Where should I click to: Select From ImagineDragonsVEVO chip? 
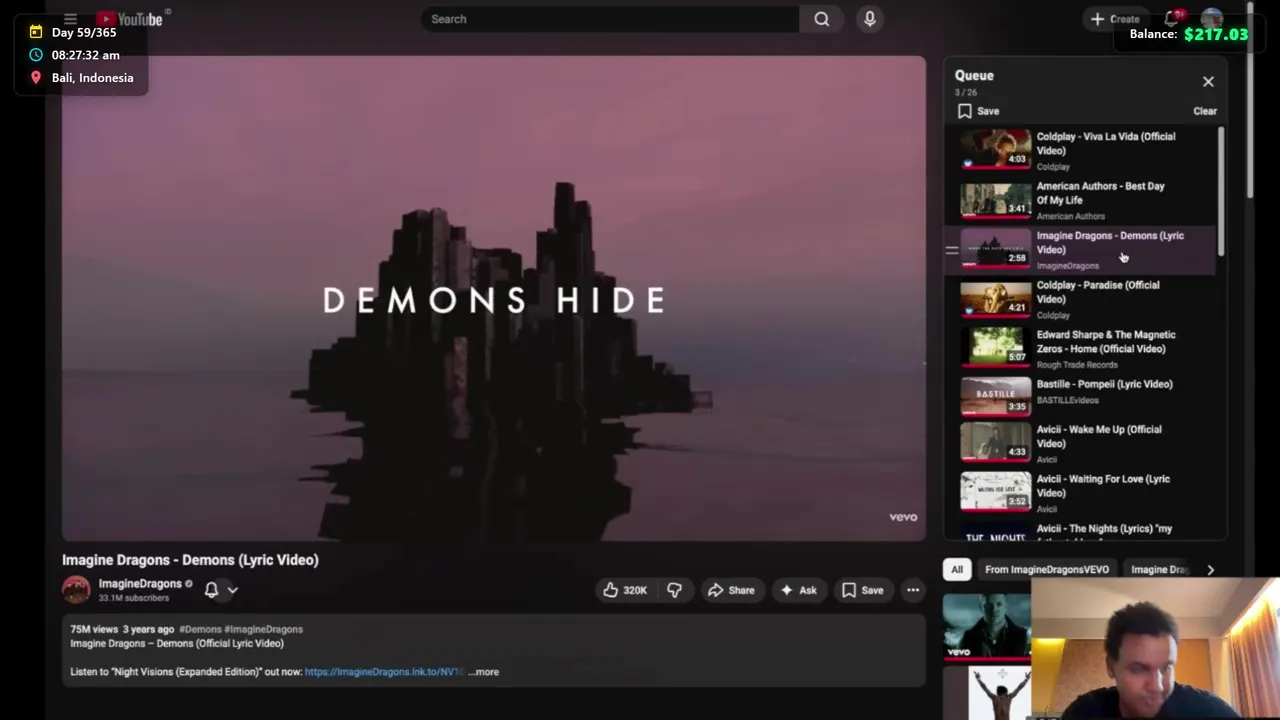pos(1047,569)
